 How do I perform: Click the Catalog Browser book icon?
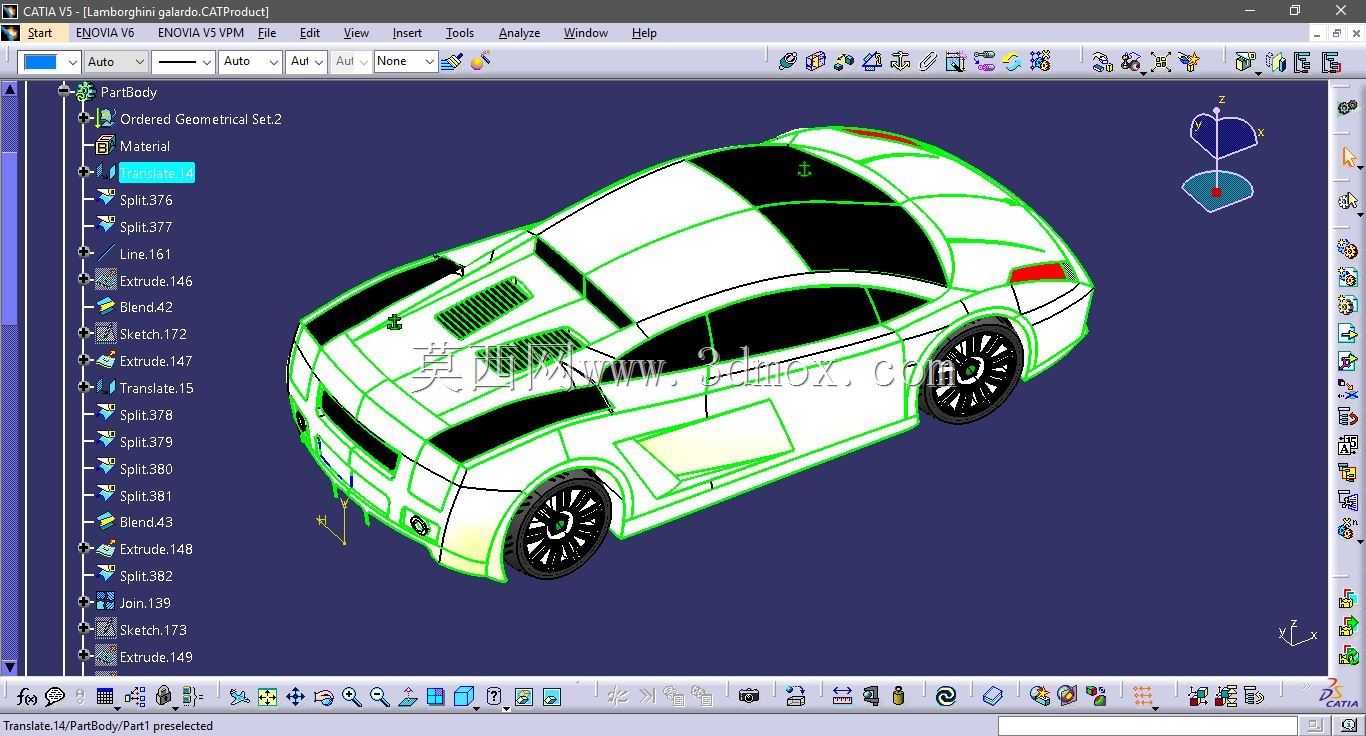tap(992, 696)
